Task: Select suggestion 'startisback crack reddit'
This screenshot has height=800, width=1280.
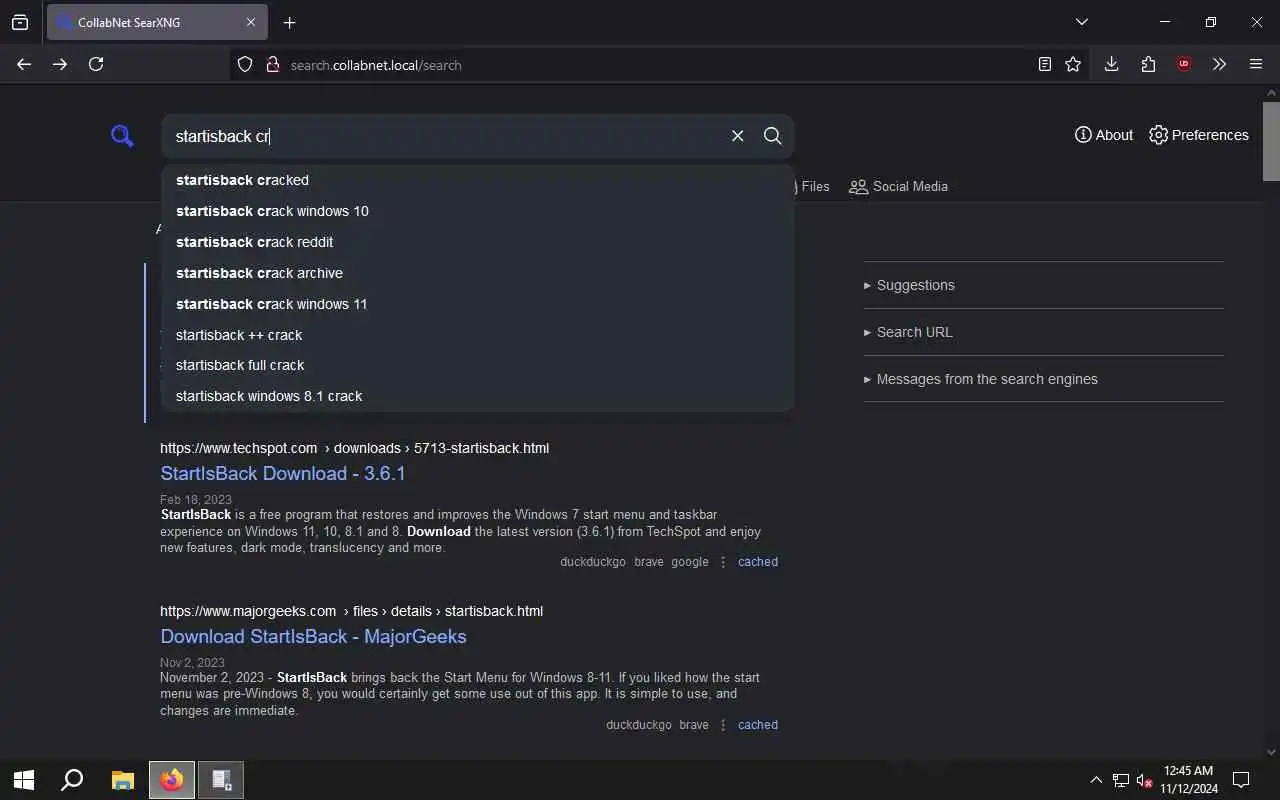Action: 478,242
